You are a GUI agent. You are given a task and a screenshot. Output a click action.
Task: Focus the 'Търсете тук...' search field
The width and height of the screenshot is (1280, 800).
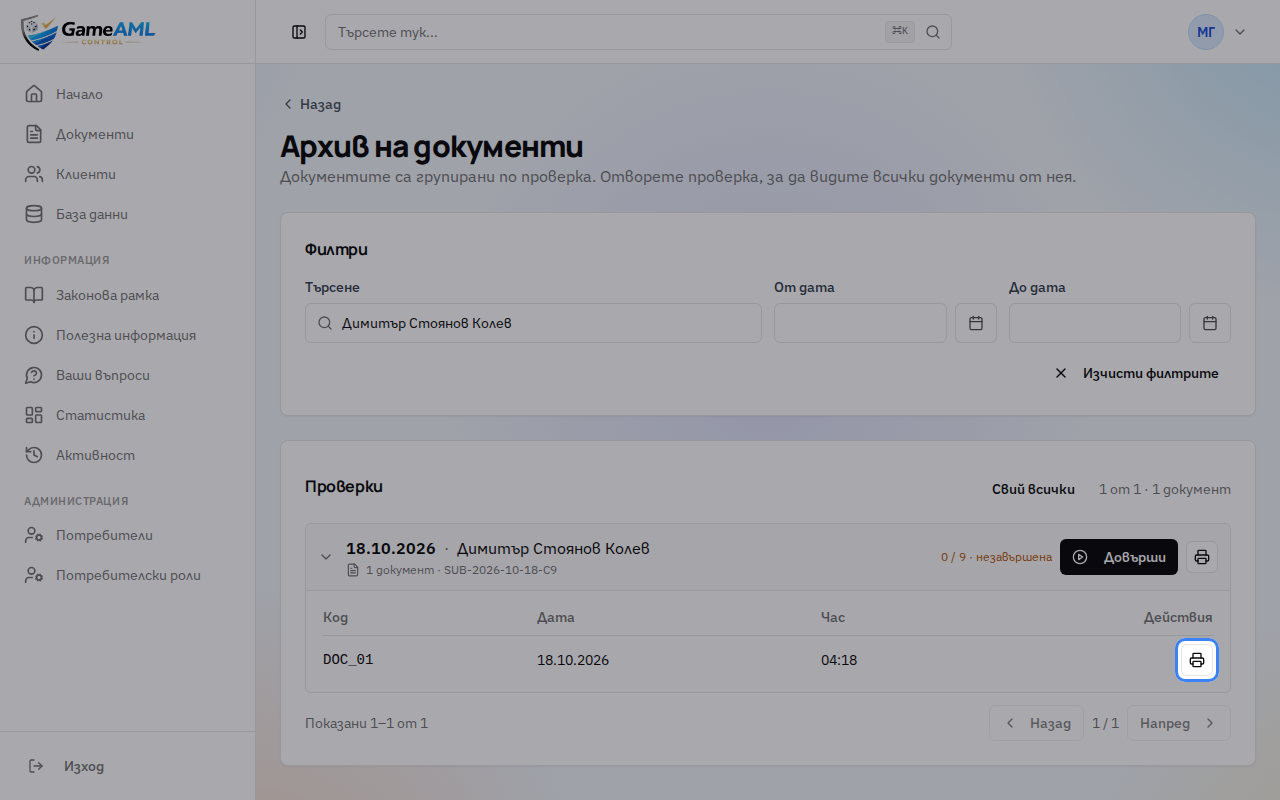coord(638,32)
